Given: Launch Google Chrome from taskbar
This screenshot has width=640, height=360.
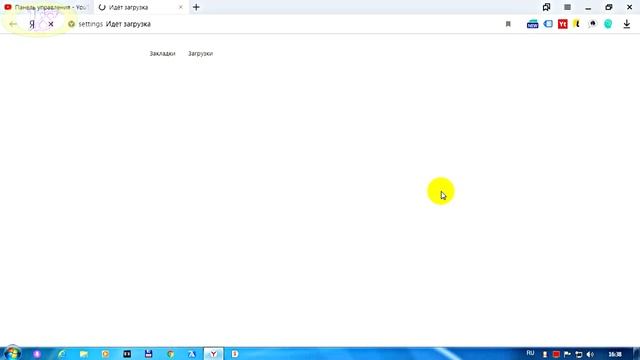Looking at the screenshot, I should click(171, 354).
